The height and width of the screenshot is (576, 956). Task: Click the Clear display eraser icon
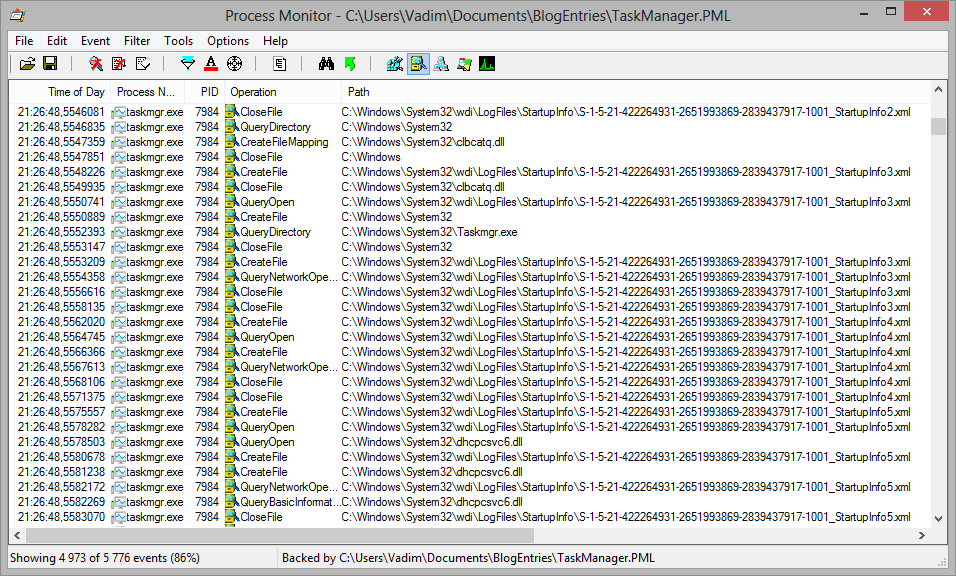(143, 63)
